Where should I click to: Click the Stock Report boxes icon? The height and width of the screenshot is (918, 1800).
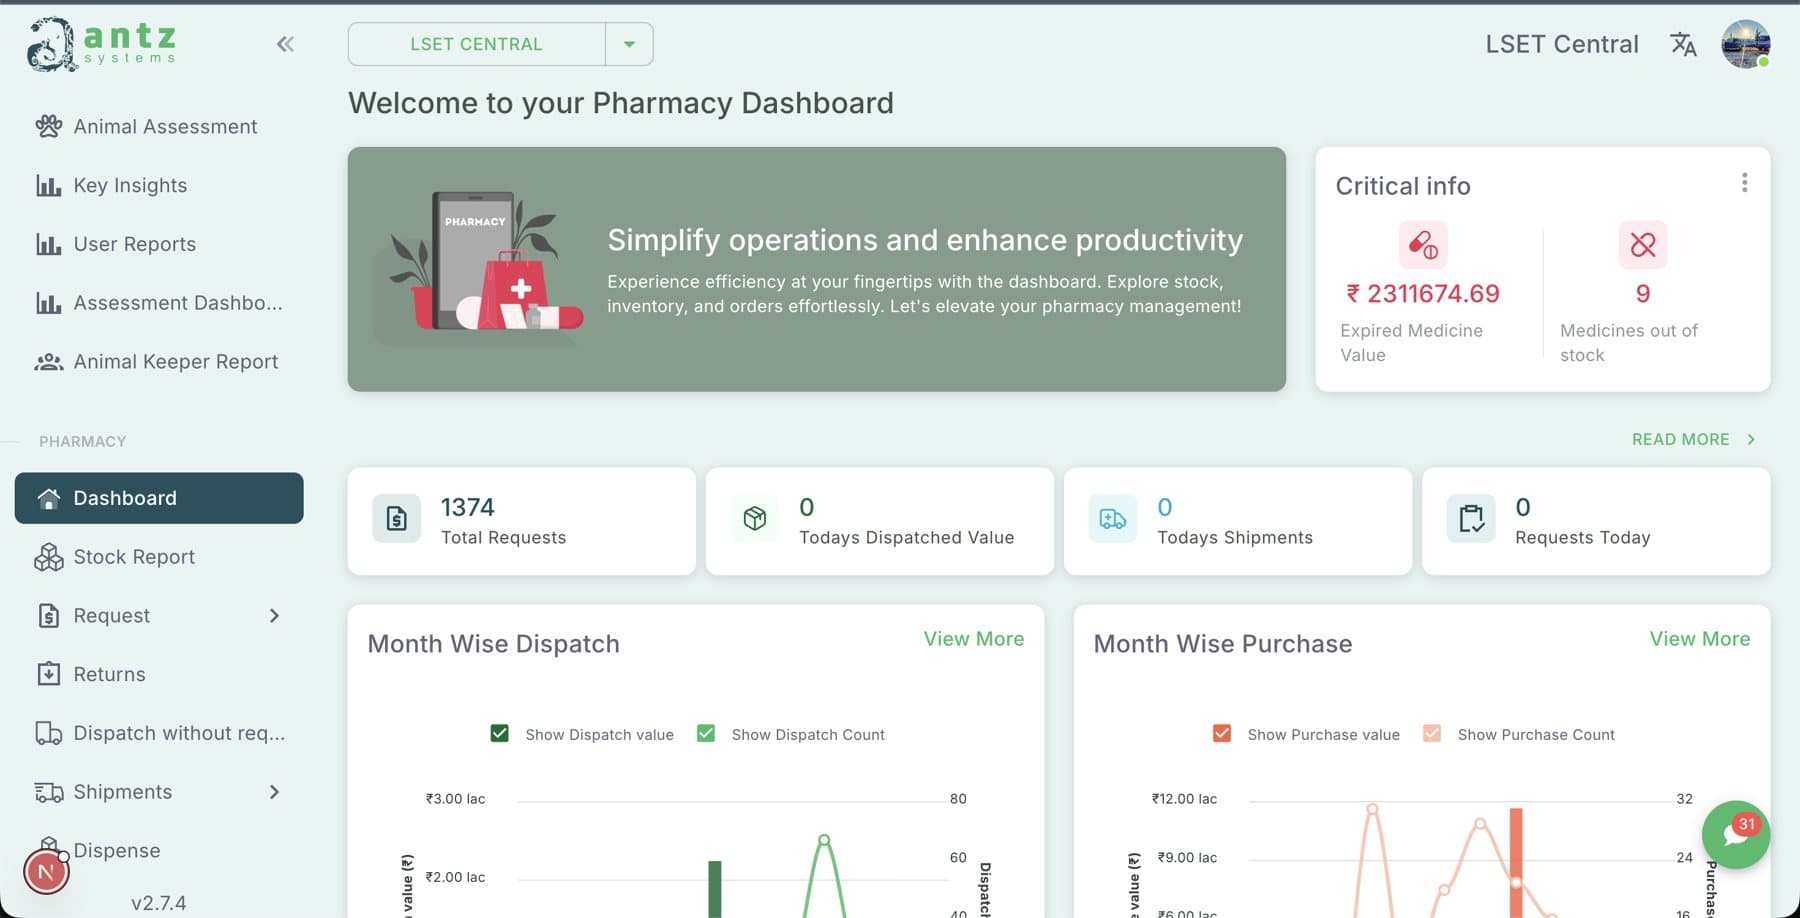[x=49, y=557]
